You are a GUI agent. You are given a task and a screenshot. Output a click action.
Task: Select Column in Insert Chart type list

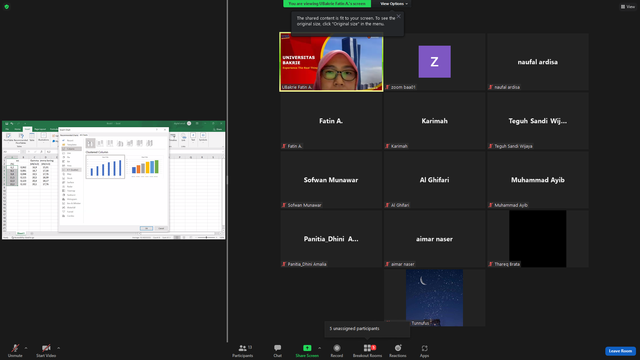coord(71,149)
